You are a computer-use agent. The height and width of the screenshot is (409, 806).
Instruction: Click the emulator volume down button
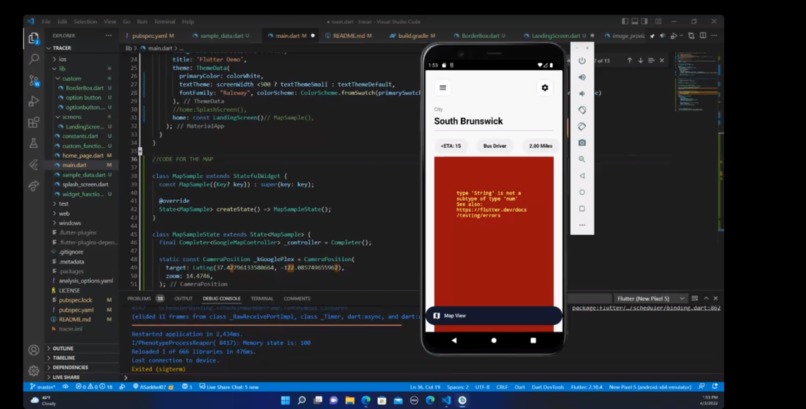click(x=582, y=94)
